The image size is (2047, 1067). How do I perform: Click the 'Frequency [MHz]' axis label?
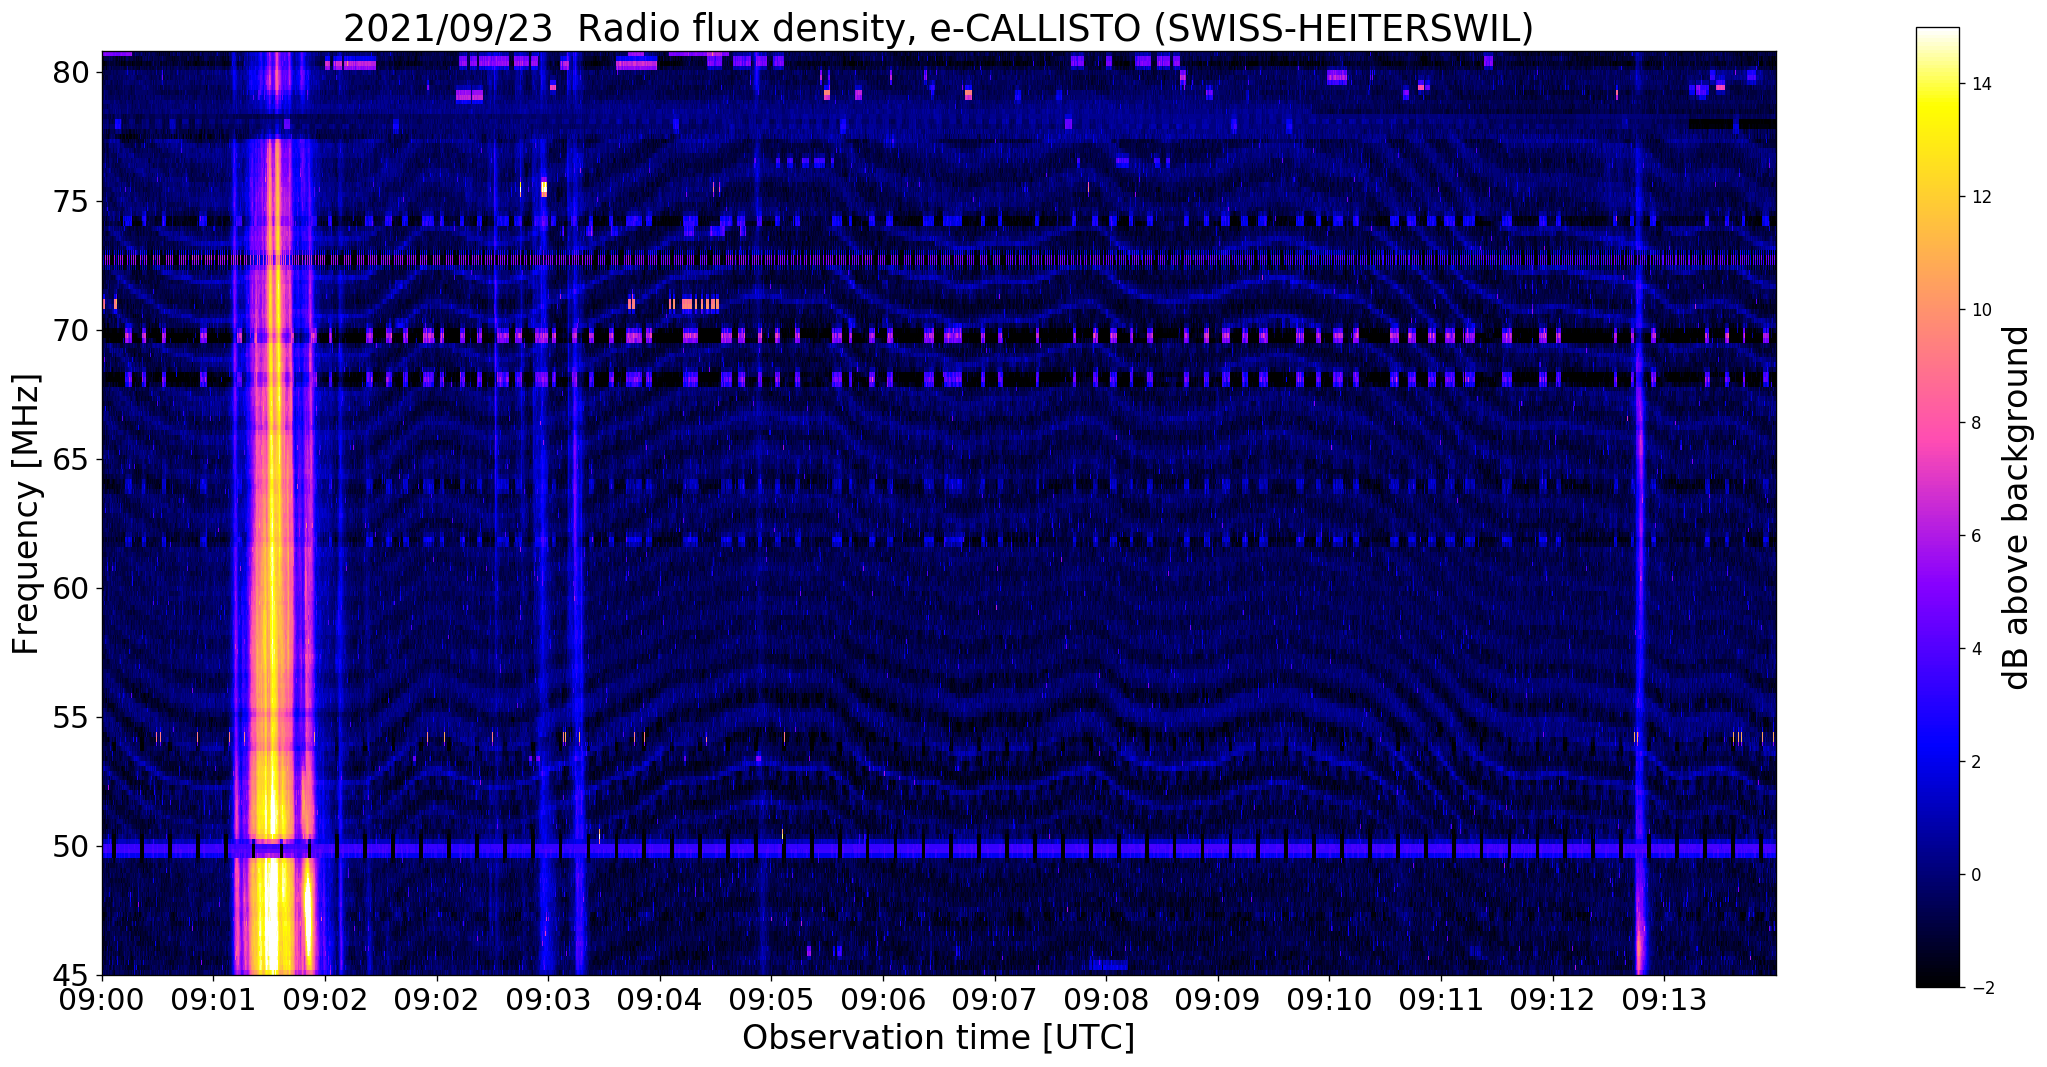click(27, 514)
